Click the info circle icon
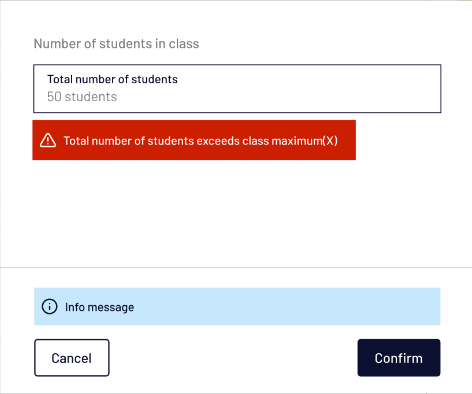 pos(49,306)
